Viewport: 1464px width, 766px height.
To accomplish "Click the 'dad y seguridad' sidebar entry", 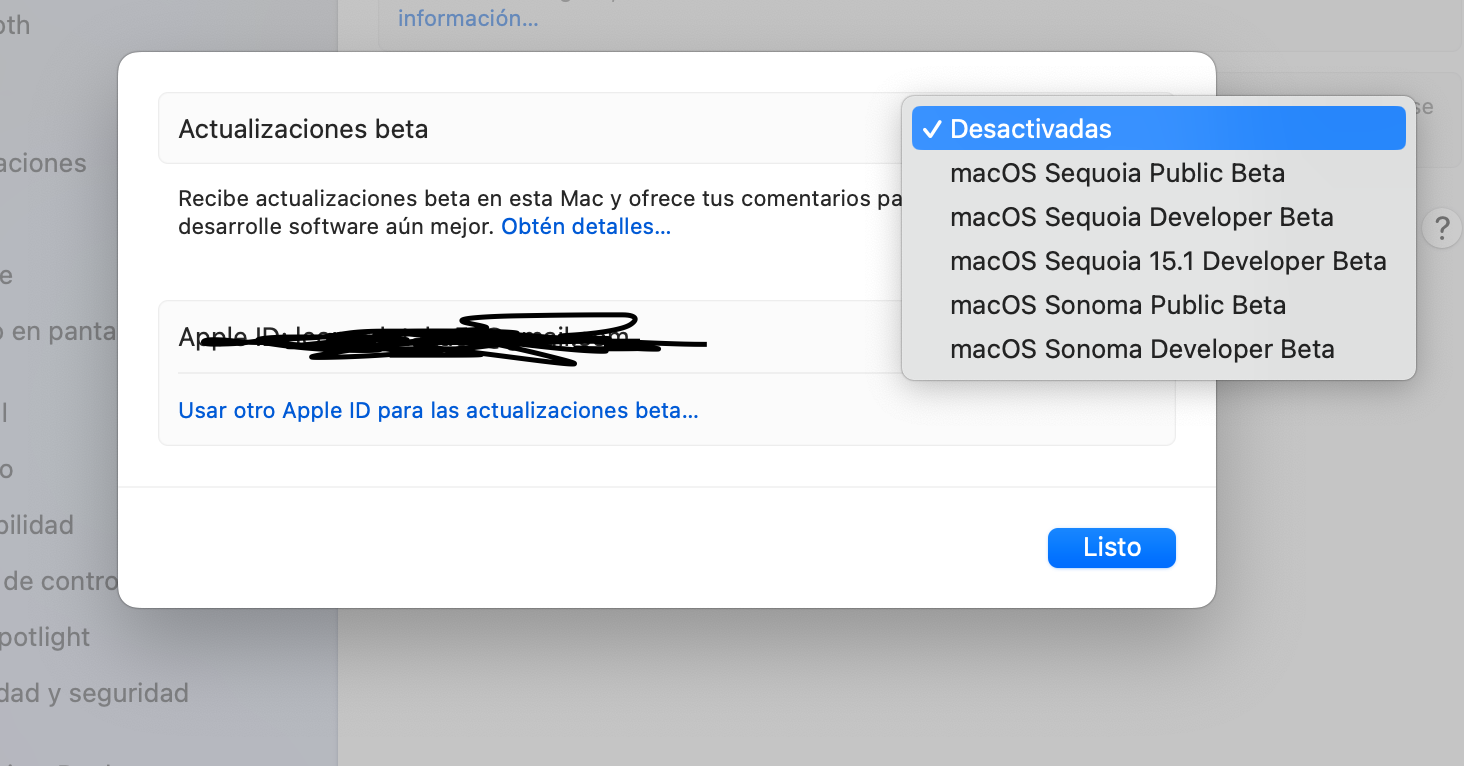I will pyautogui.click(x=94, y=693).
